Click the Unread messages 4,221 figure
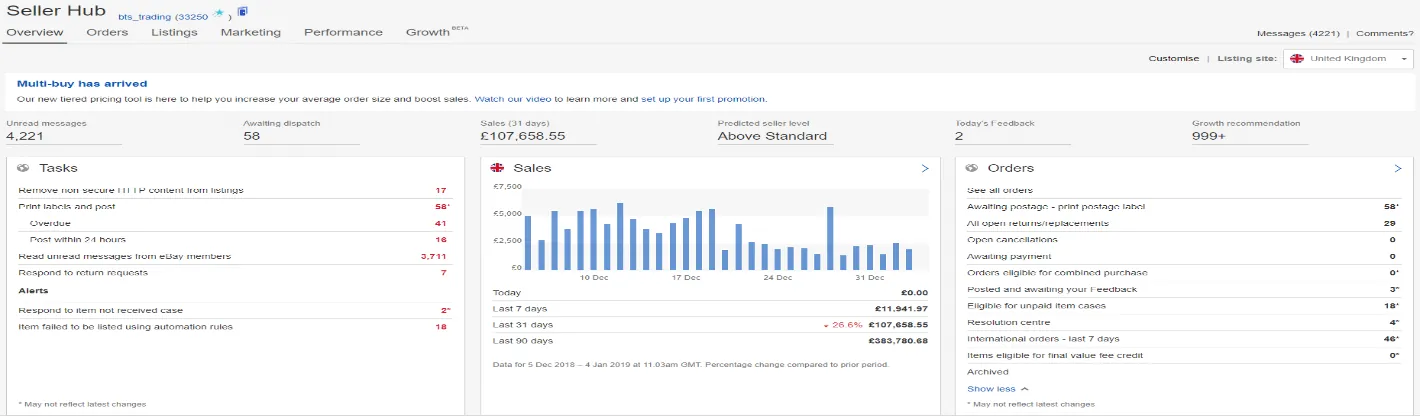1420x416 pixels. [25, 136]
